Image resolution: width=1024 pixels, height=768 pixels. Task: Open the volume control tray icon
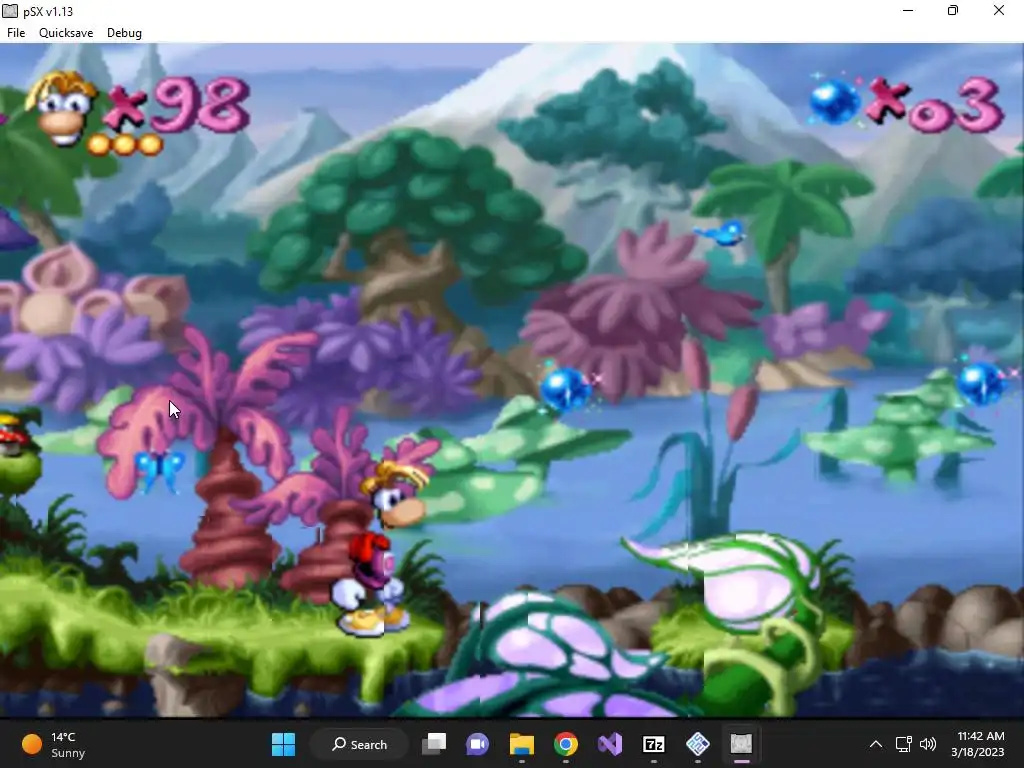pyautogui.click(x=927, y=744)
